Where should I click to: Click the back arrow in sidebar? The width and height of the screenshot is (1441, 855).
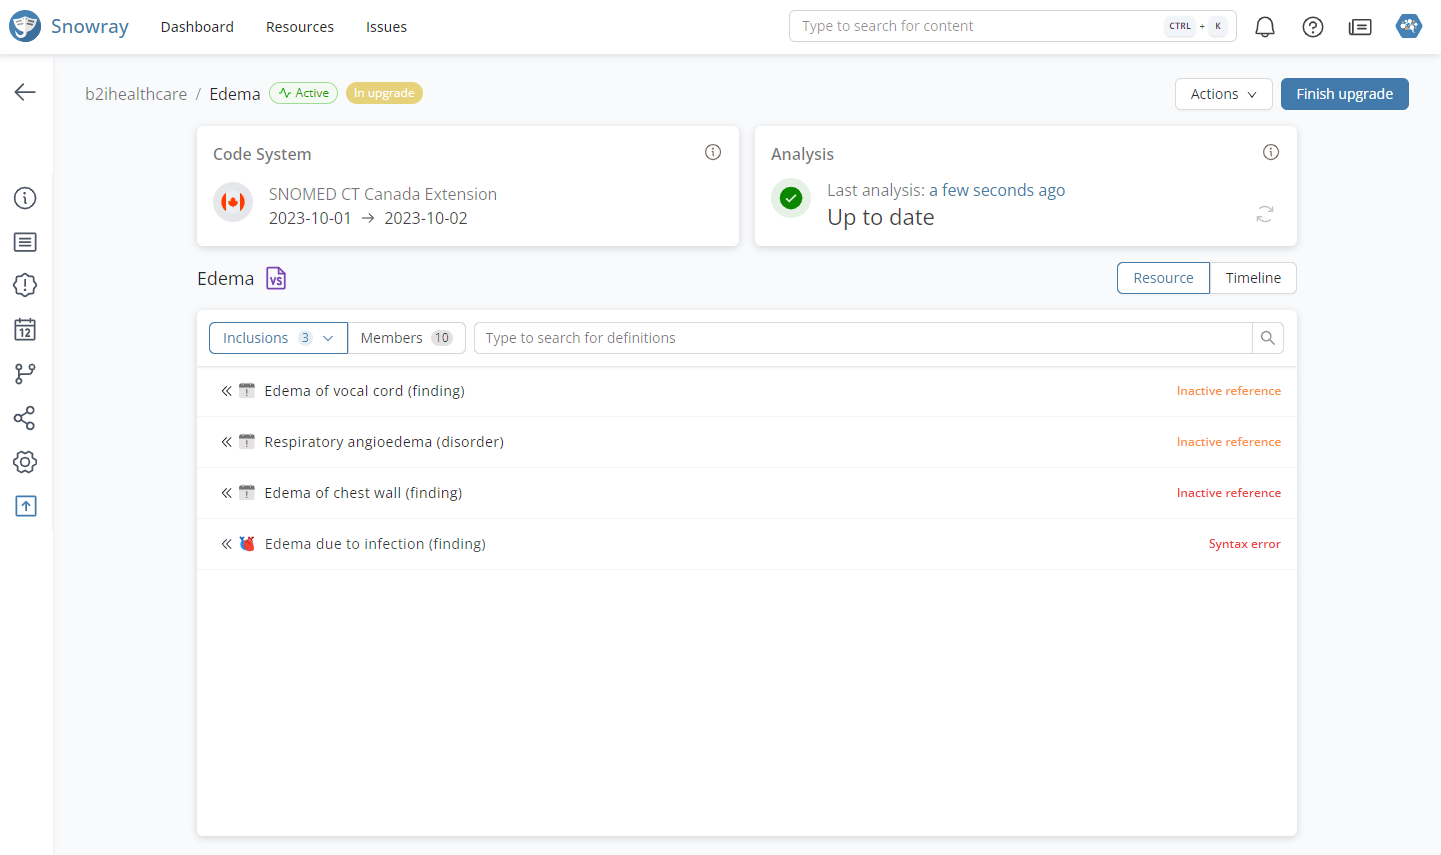pos(25,92)
